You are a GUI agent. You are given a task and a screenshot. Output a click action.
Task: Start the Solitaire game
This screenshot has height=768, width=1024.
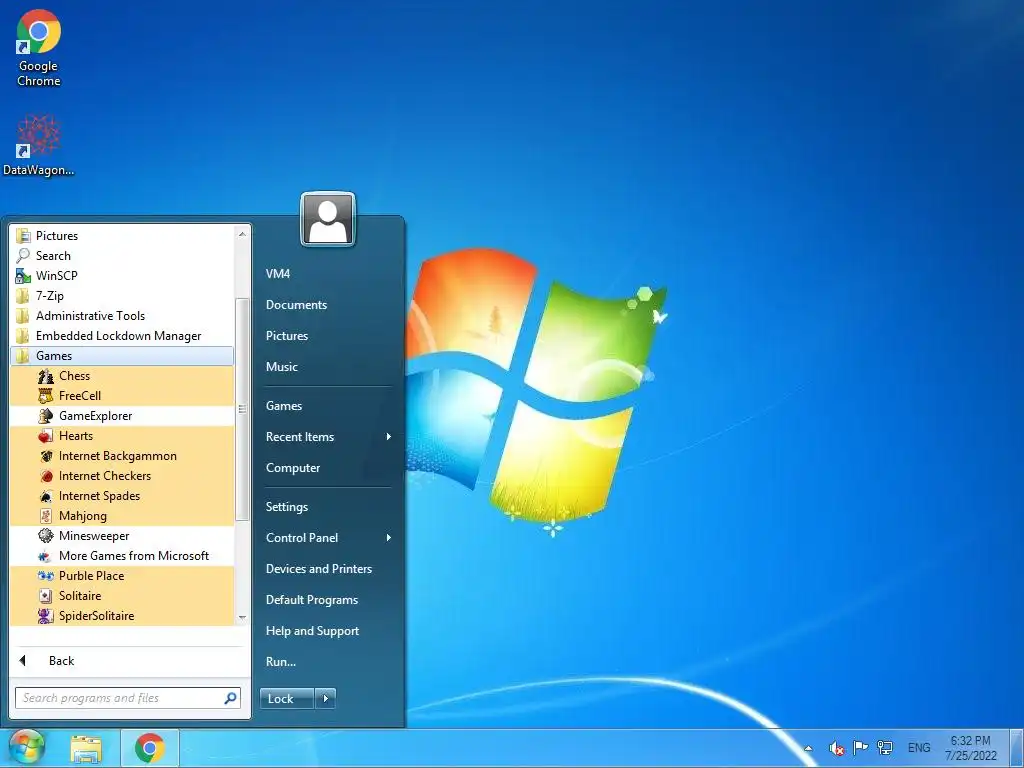click(x=121, y=596)
